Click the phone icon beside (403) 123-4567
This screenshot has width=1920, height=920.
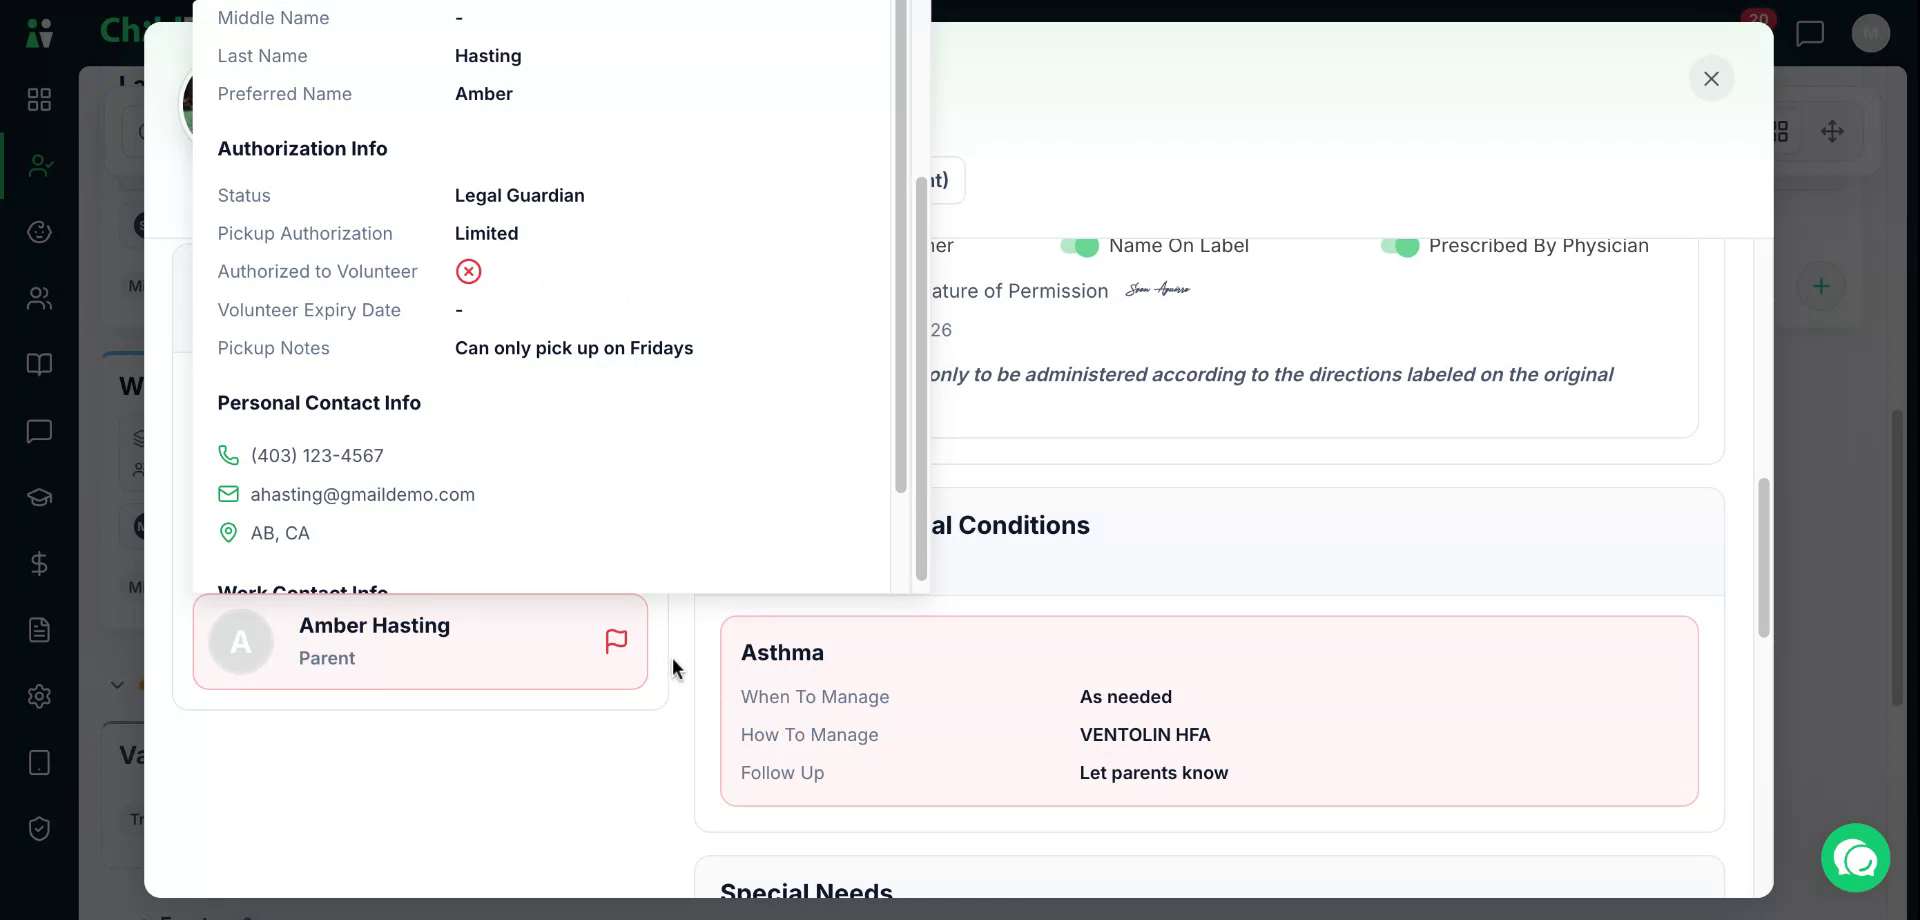pyautogui.click(x=228, y=455)
